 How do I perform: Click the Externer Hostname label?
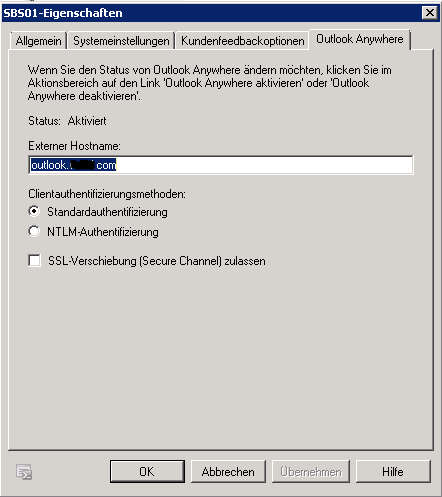click(x=74, y=146)
